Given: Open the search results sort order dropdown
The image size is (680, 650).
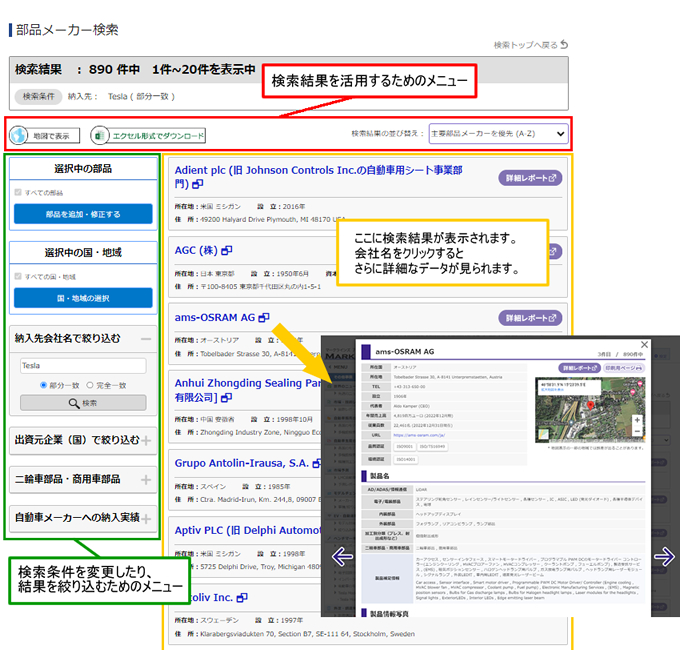Looking at the screenshot, I should (498, 133).
